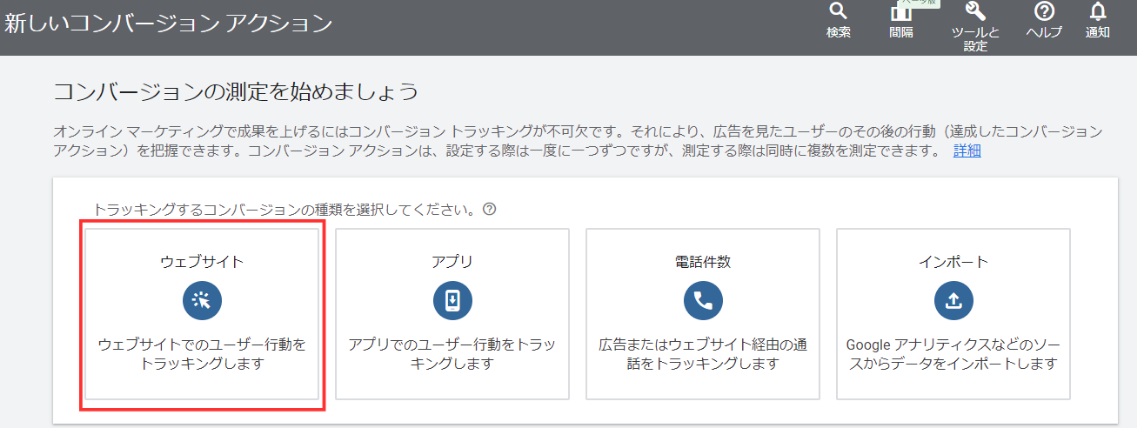Click help icon beside conversion type prompt

(x=489, y=210)
